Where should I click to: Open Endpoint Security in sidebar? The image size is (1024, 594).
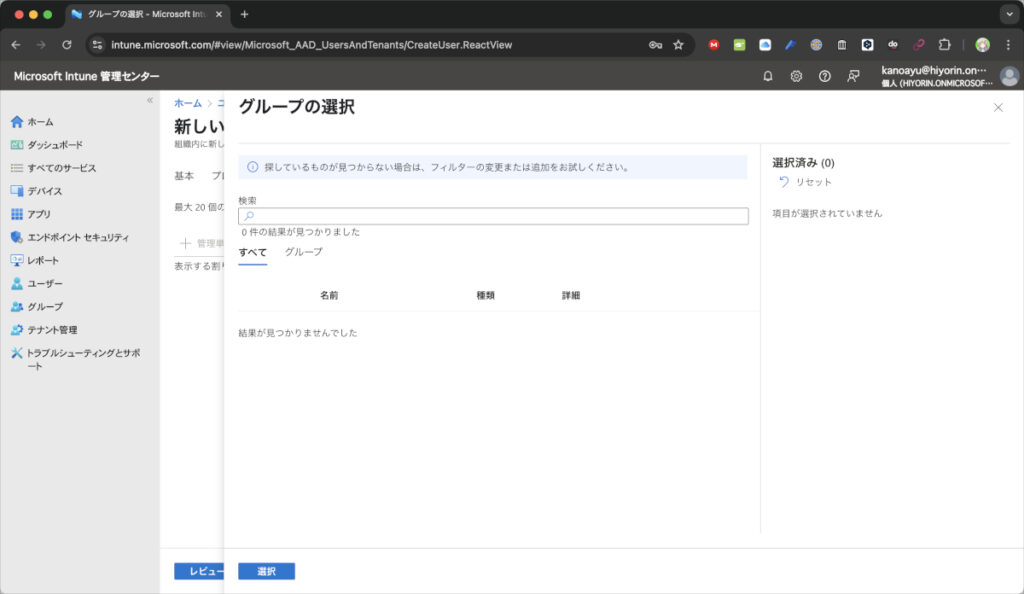[70, 238]
